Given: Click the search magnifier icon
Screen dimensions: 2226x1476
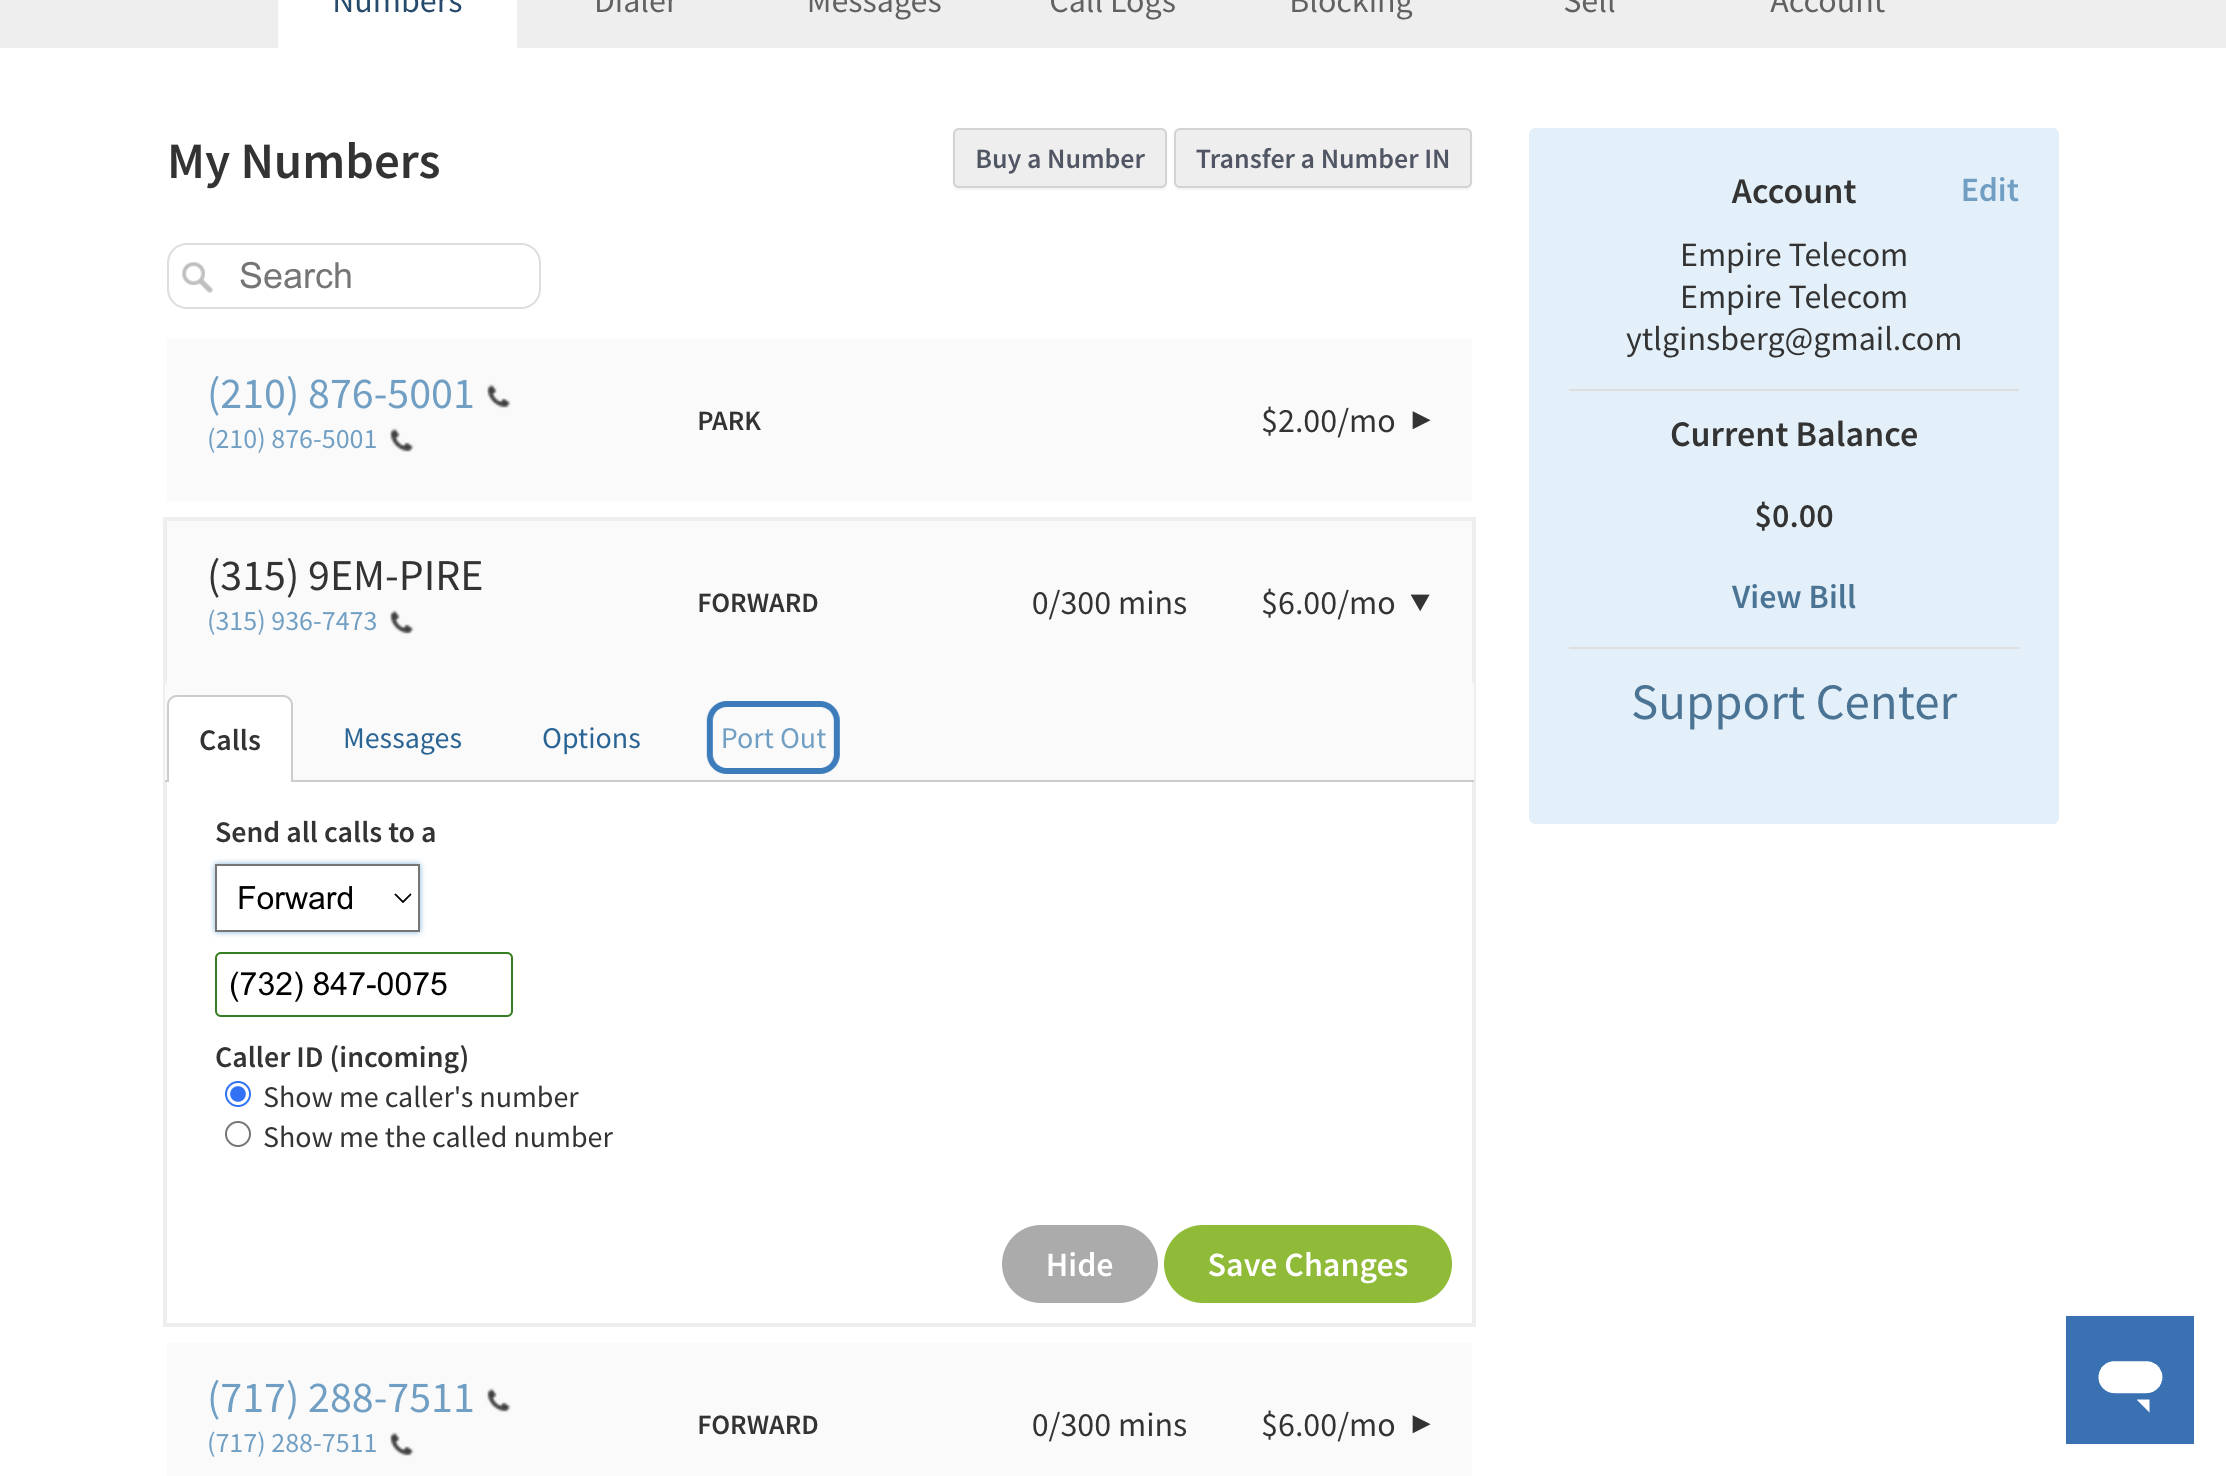Looking at the screenshot, I should (x=198, y=277).
